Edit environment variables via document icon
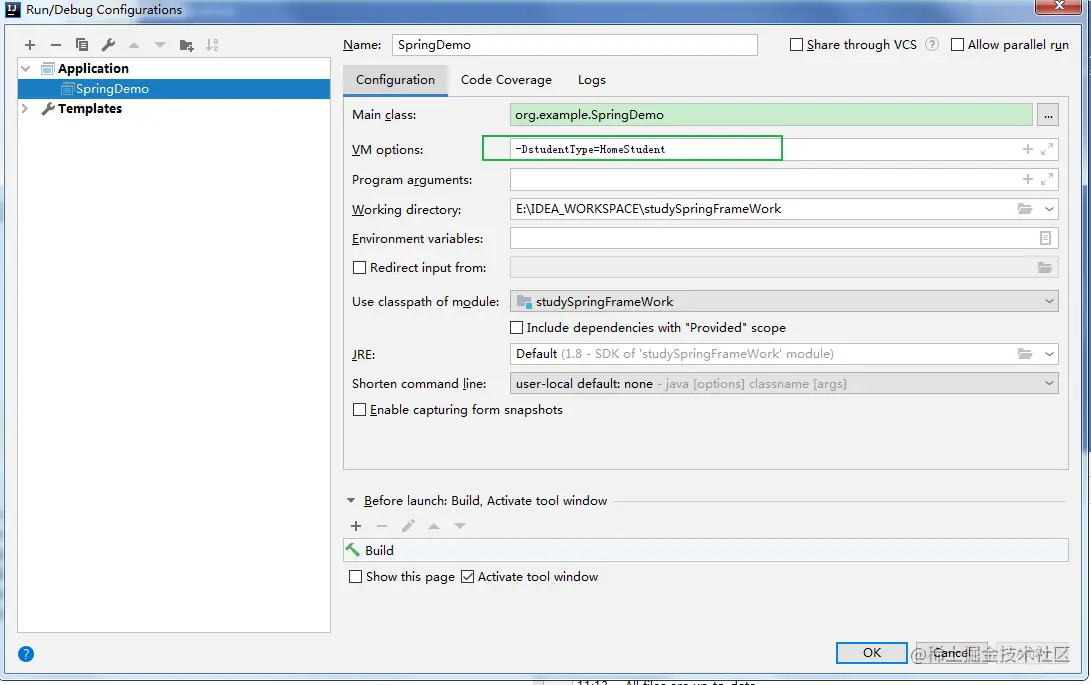Viewport: 1091px width, 685px height. (1045, 238)
